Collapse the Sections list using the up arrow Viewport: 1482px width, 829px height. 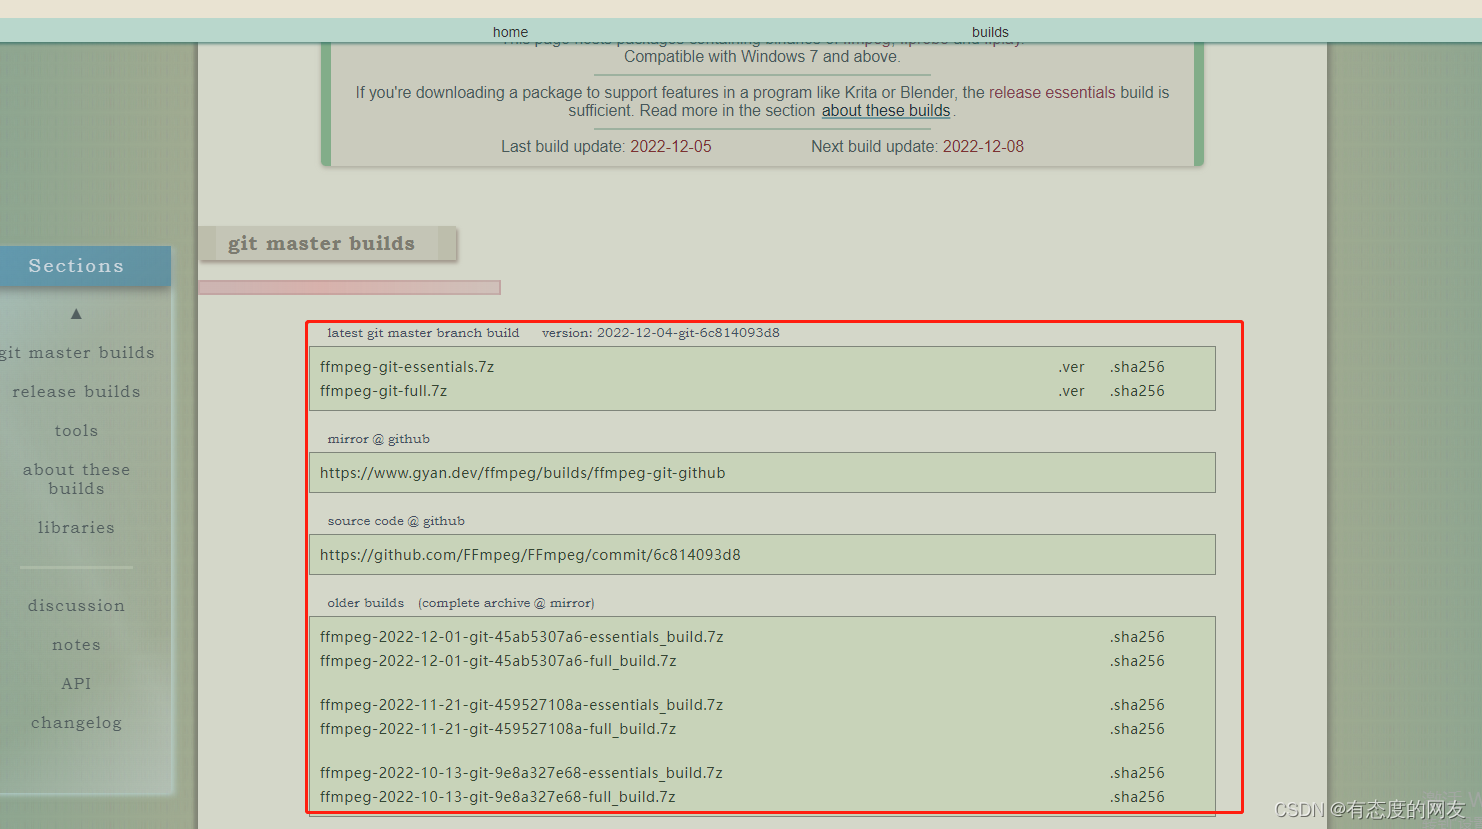pyautogui.click(x=76, y=314)
